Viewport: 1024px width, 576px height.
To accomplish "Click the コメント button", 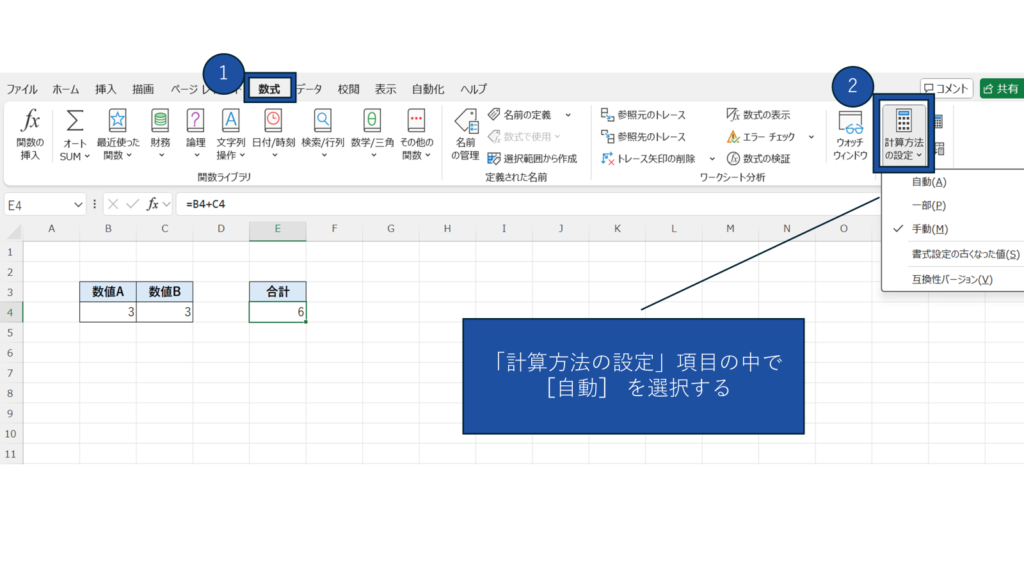I will click(x=946, y=89).
